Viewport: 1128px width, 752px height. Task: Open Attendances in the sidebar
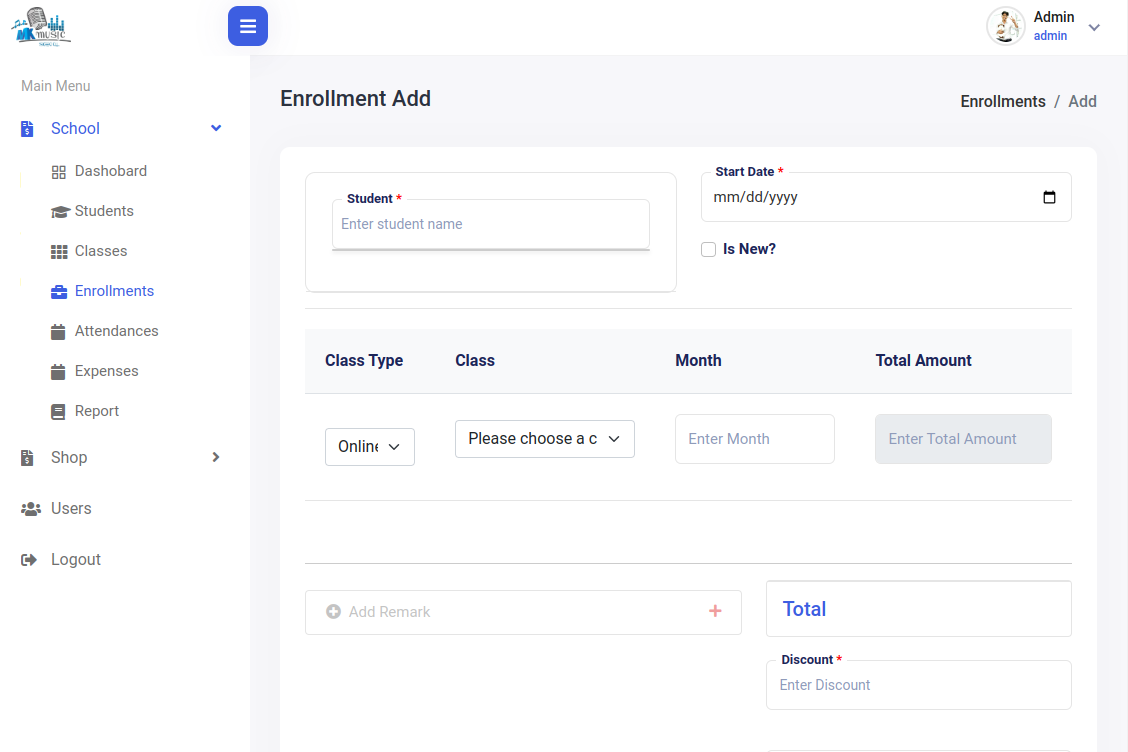pyautogui.click(x=116, y=331)
